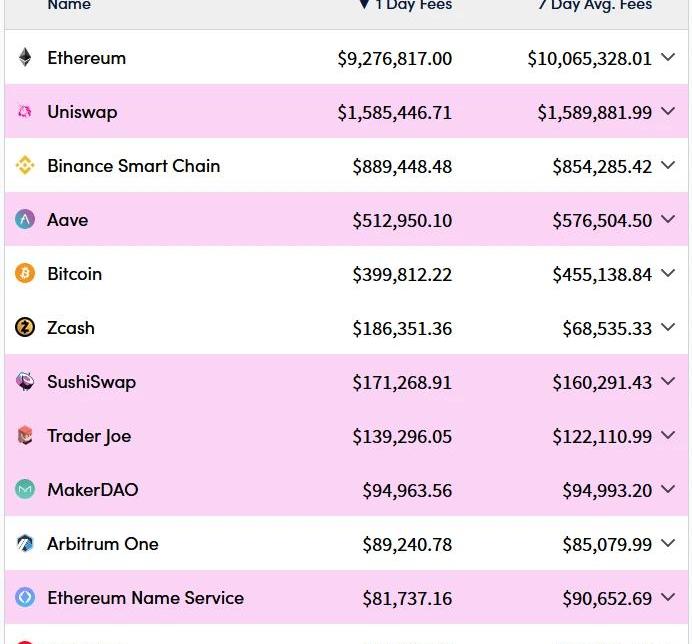Sort by the 7 Day Avg. Fees column
Image resolution: width=692 pixels, height=644 pixels.
[x=594, y=5]
